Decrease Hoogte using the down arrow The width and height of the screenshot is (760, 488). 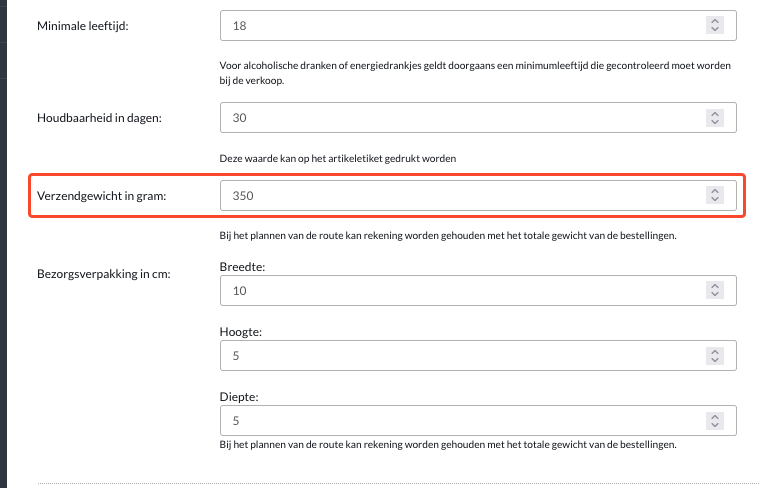click(x=715, y=360)
